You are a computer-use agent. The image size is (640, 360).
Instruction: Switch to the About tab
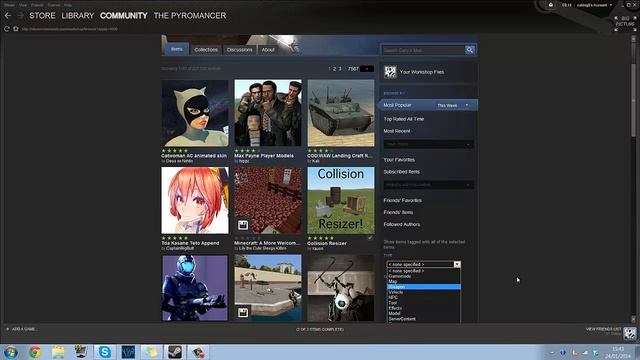click(268, 49)
